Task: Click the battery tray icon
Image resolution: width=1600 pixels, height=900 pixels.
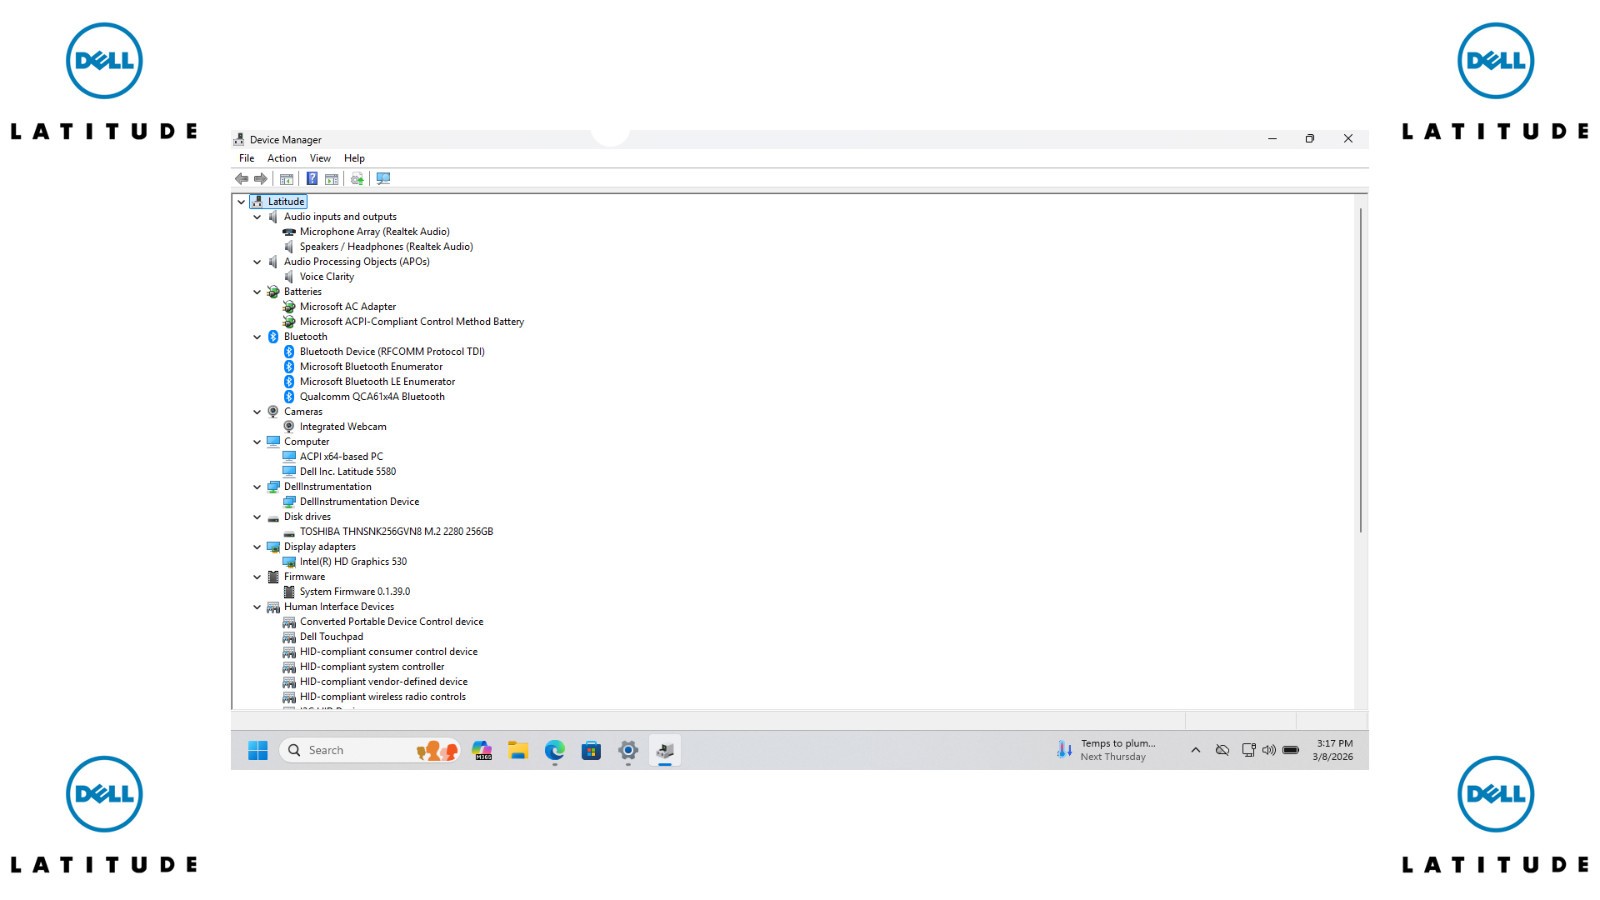Action: 1291,751
